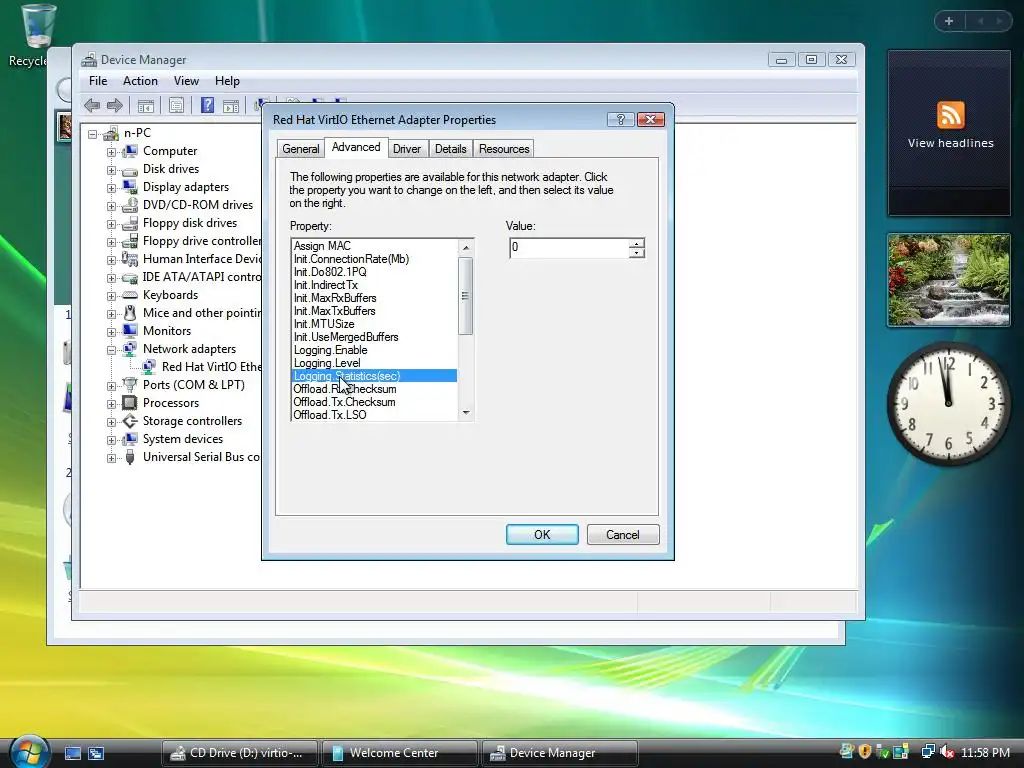Open CD Drive (D:) virtio taskbar button
The height and width of the screenshot is (768, 1024).
click(240, 752)
